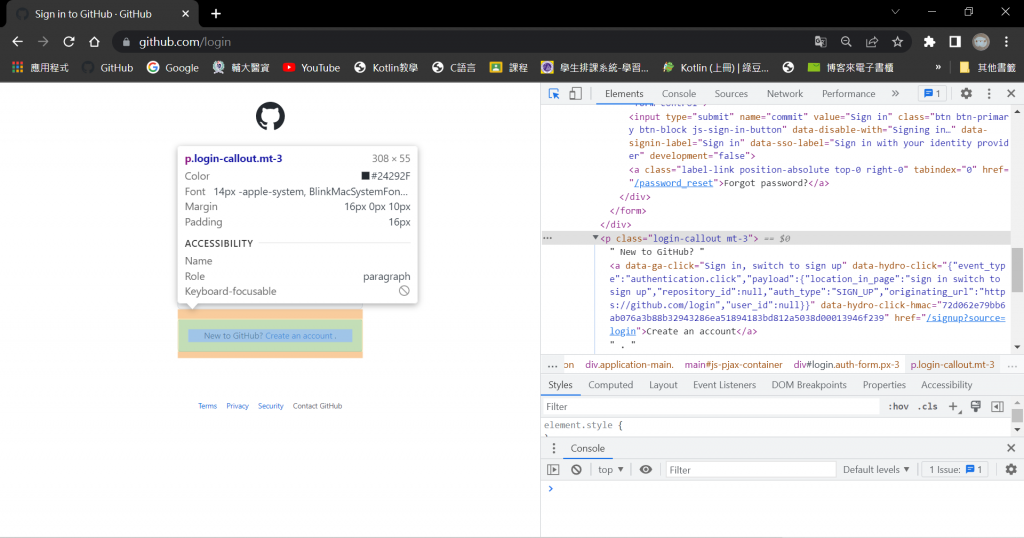Screen dimensions: 1024x538
Task: Open a new browser tab
Action: tap(216, 14)
